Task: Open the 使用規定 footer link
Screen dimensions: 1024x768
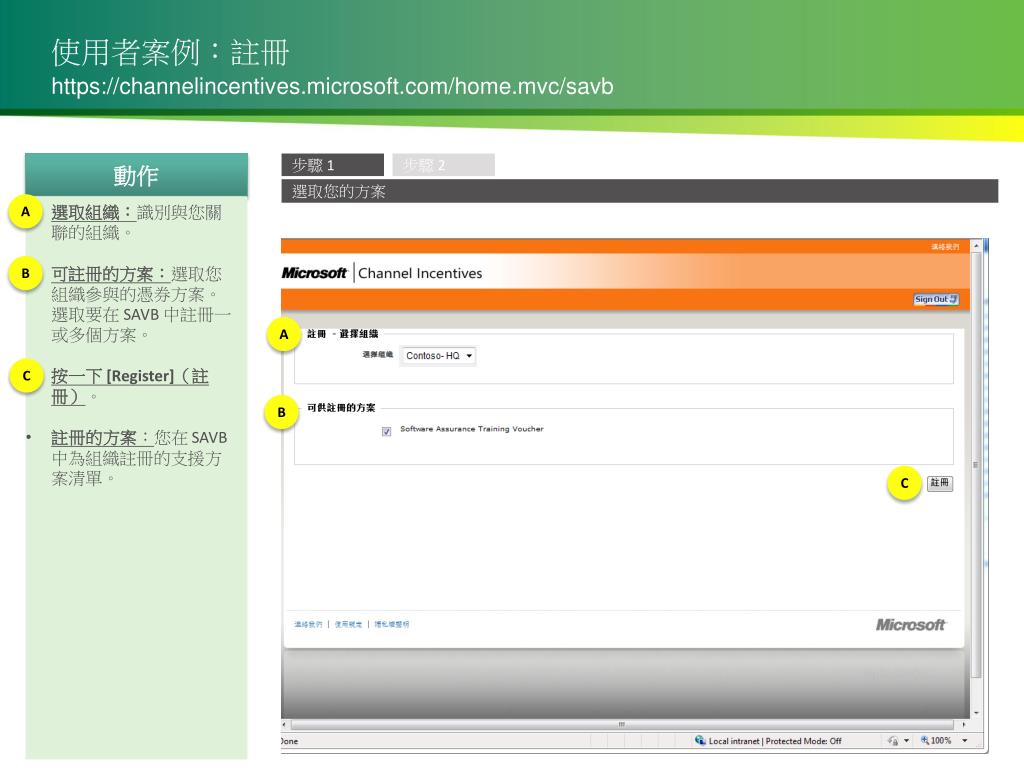Action: (x=348, y=624)
